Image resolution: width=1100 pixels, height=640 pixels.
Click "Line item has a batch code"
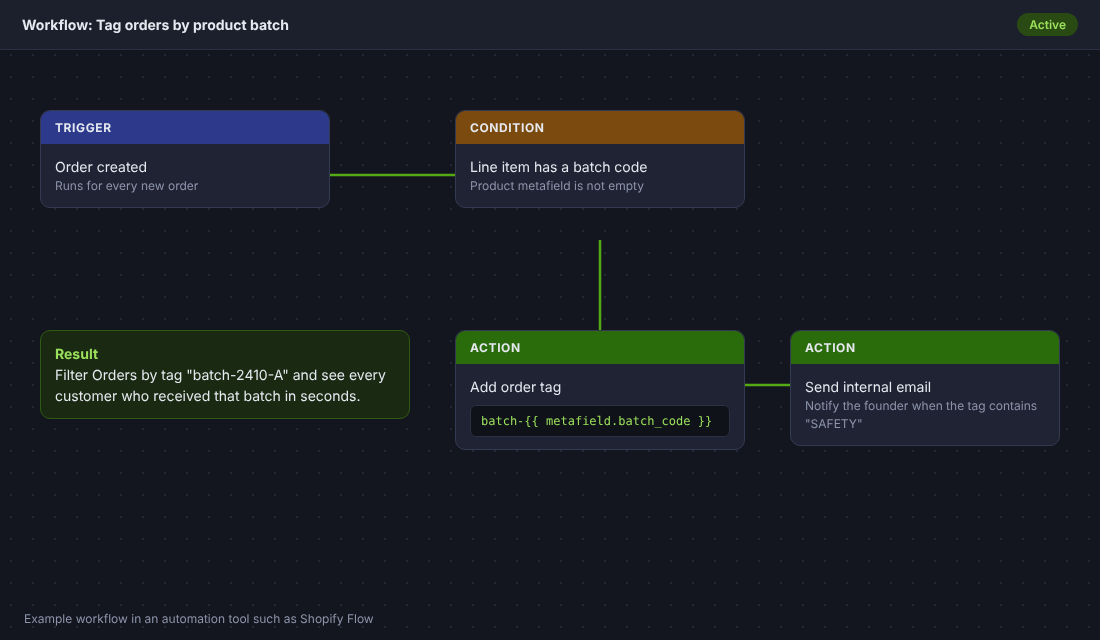point(558,167)
